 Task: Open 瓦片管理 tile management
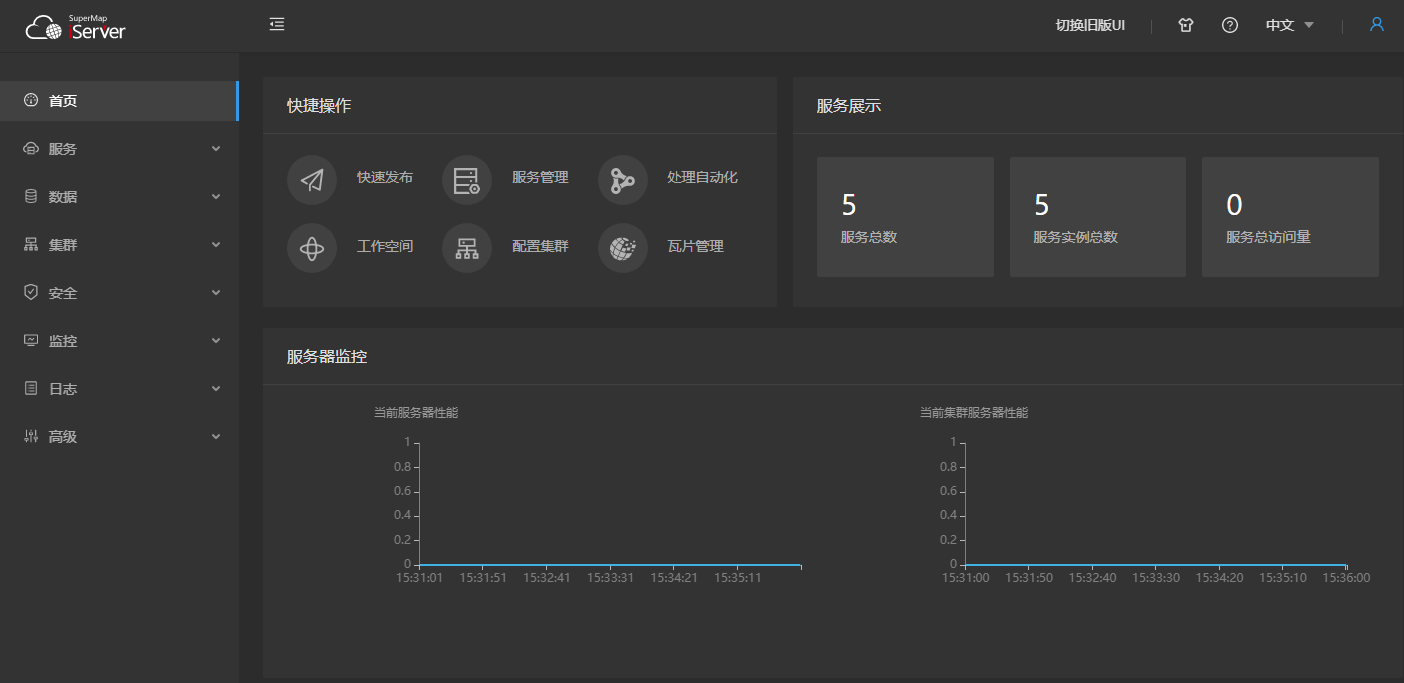(622, 247)
